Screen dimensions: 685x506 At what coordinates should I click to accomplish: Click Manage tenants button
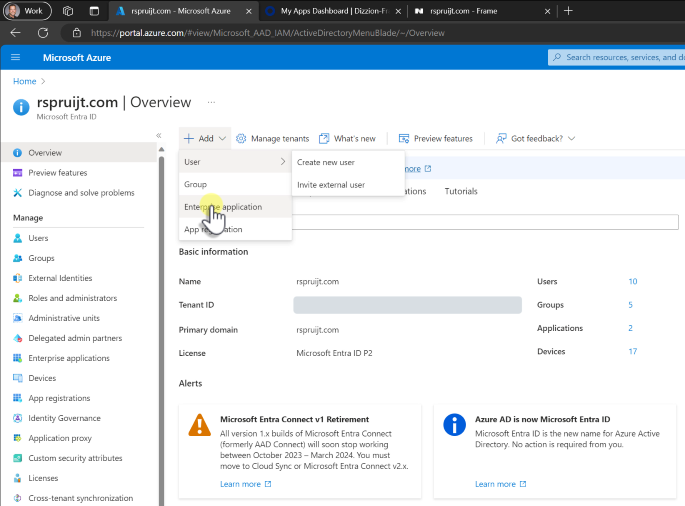pyautogui.click(x=272, y=139)
